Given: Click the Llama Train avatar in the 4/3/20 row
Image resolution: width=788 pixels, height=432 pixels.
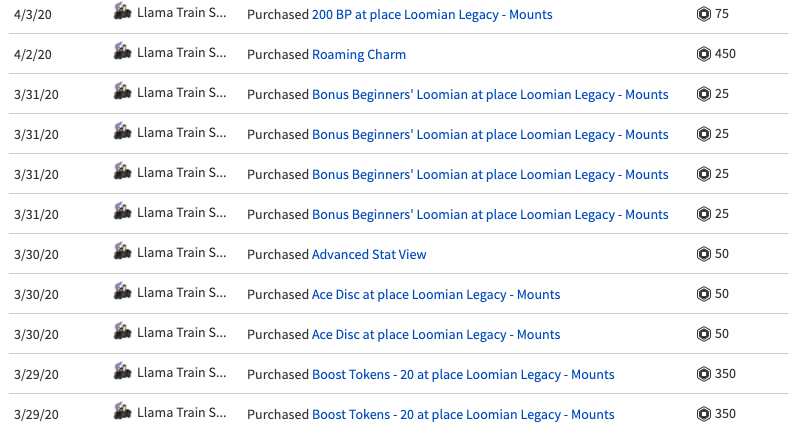Looking at the screenshot, I should click(x=123, y=12).
